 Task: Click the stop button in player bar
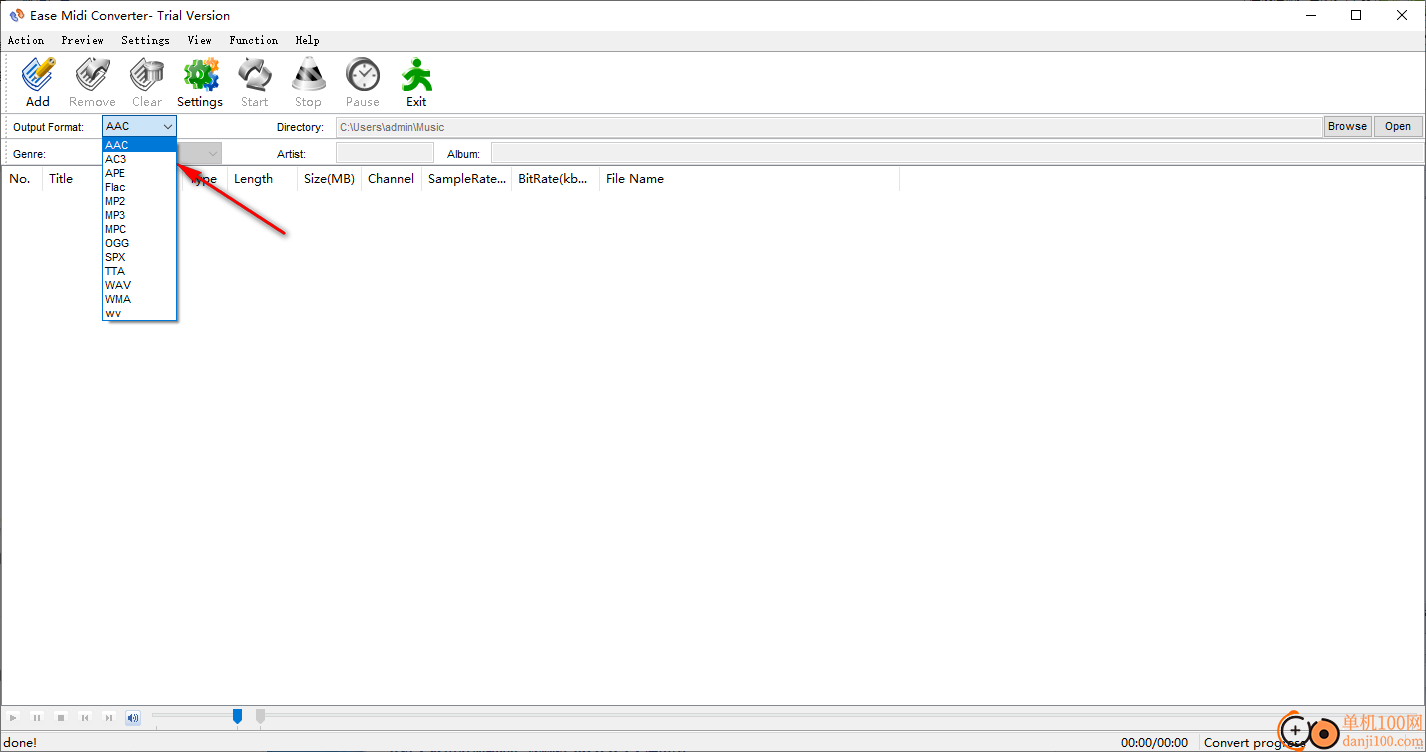pos(61,717)
